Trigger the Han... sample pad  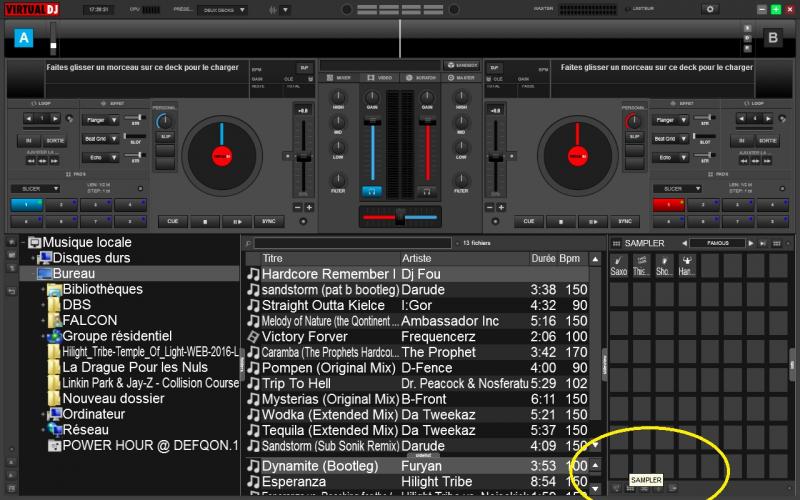[x=686, y=266]
